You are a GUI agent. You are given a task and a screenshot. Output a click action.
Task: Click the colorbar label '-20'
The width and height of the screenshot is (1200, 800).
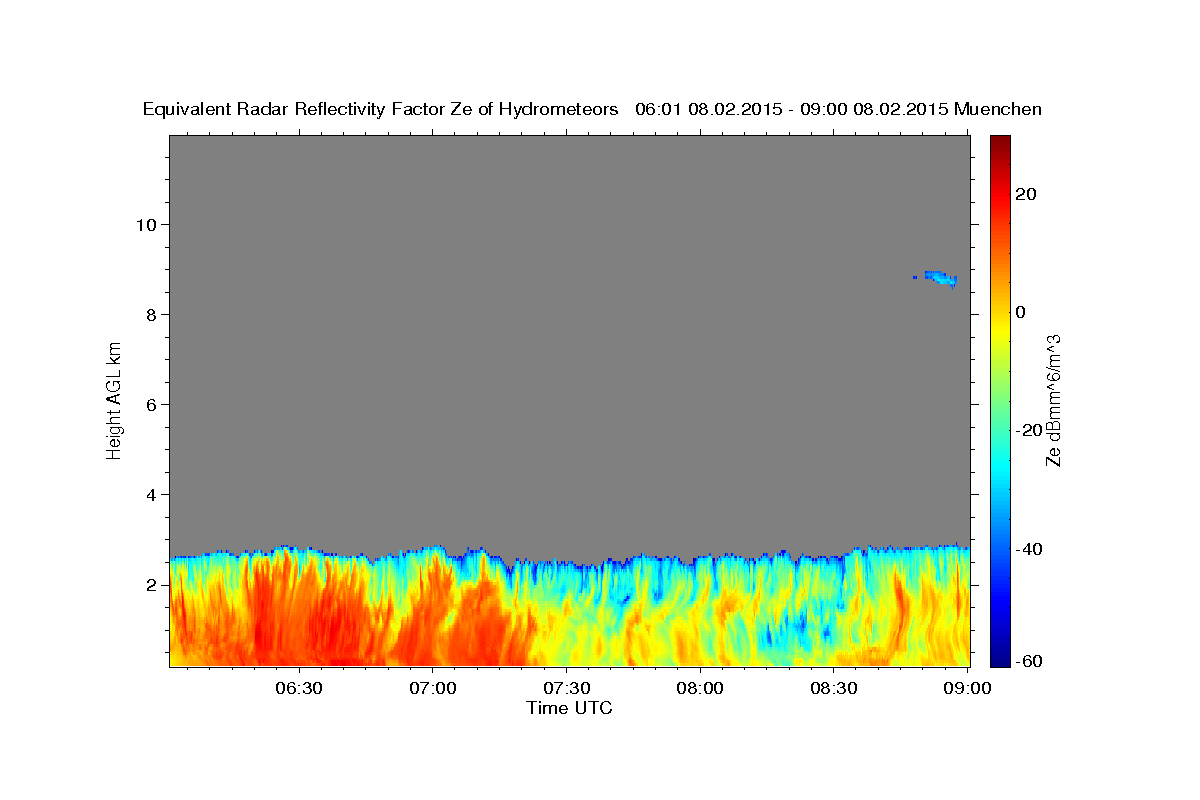pyautogui.click(x=1029, y=430)
